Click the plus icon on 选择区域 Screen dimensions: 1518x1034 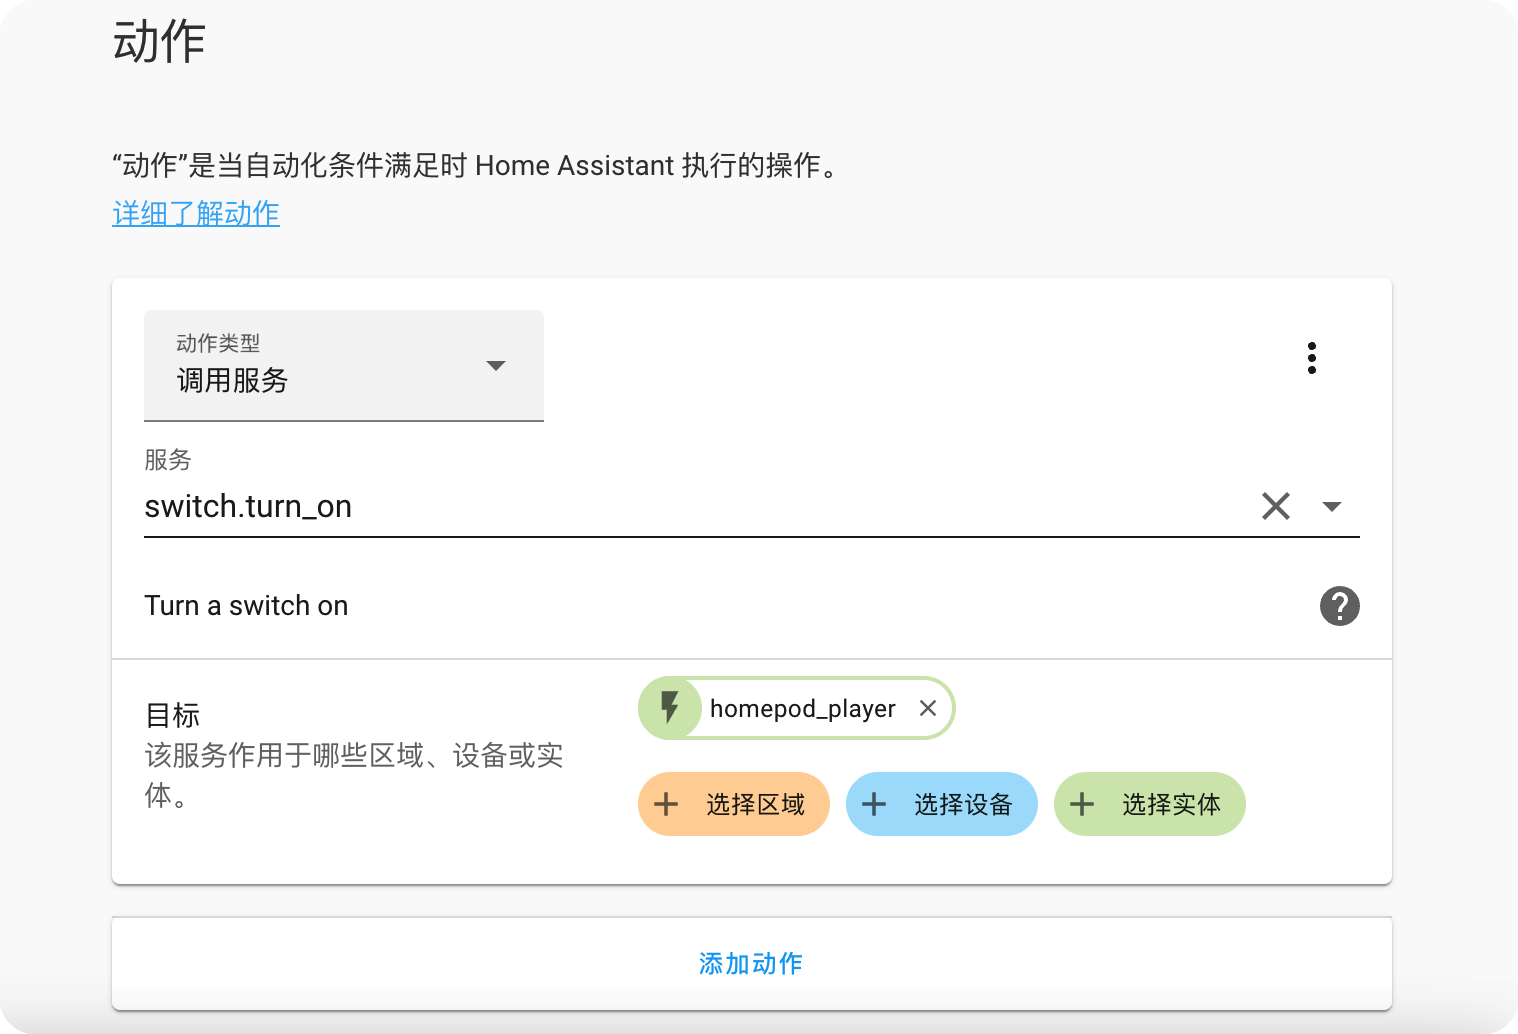click(666, 804)
